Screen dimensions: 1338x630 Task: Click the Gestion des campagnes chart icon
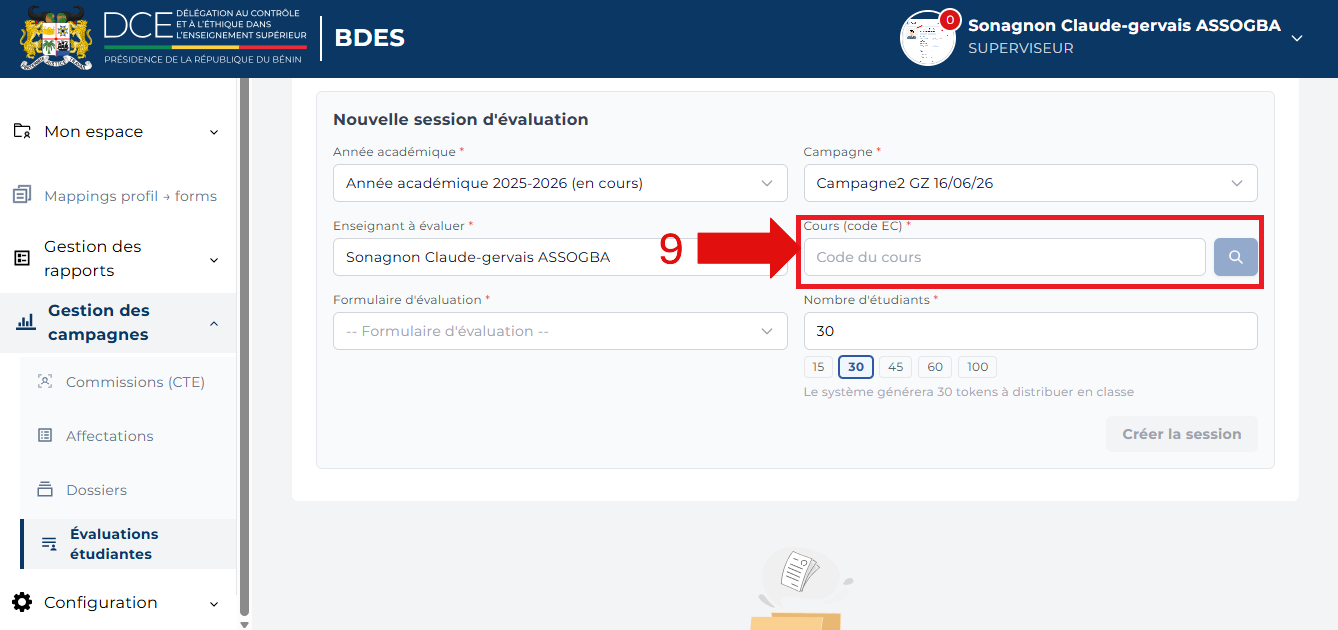(x=26, y=322)
